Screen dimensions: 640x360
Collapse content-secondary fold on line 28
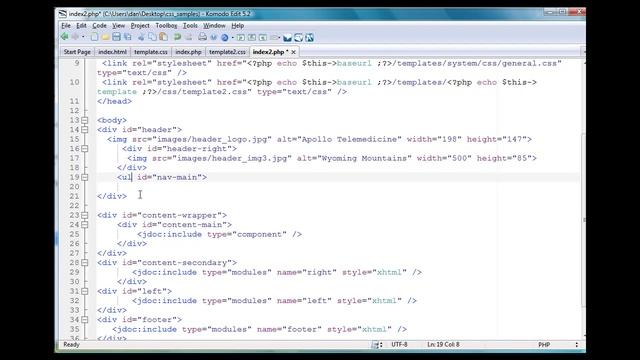coord(84,262)
